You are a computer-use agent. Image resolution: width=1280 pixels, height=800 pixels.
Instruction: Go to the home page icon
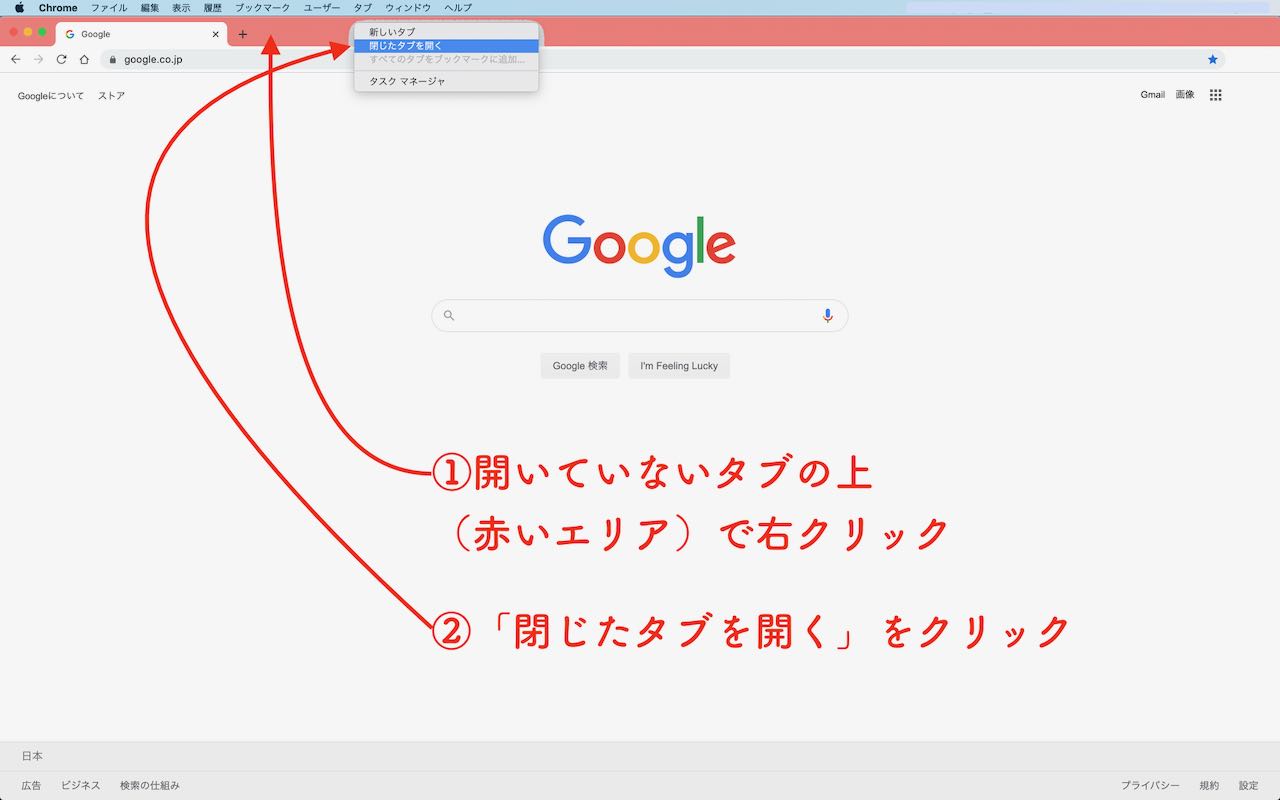84,59
